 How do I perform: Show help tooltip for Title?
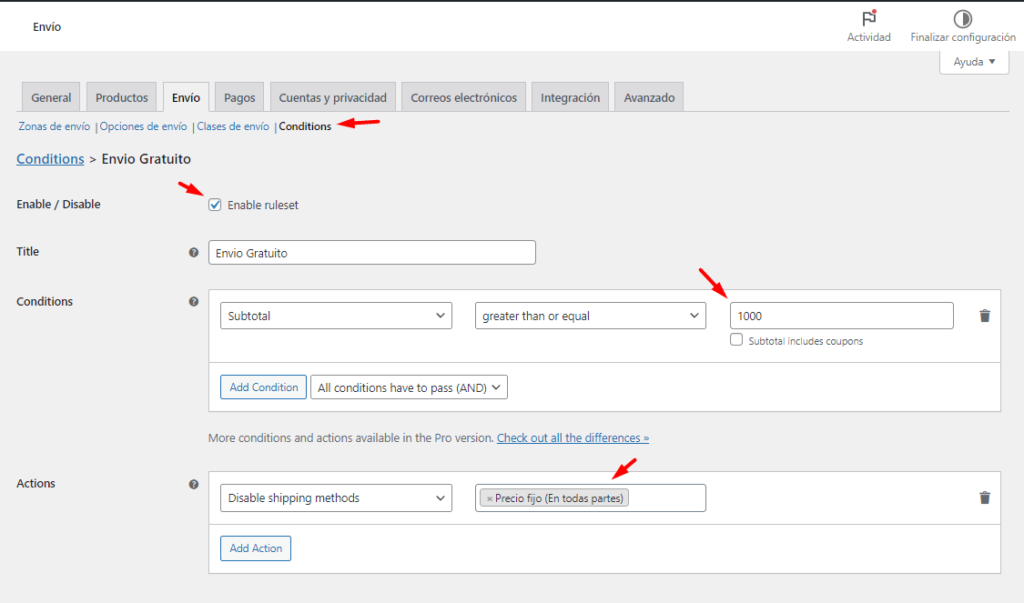click(193, 252)
